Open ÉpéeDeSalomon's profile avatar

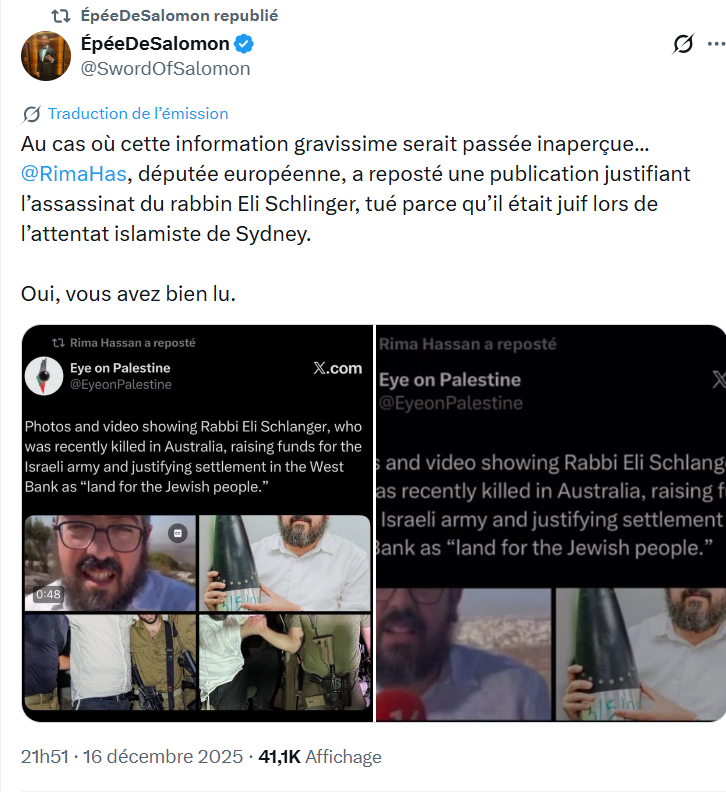46,55
